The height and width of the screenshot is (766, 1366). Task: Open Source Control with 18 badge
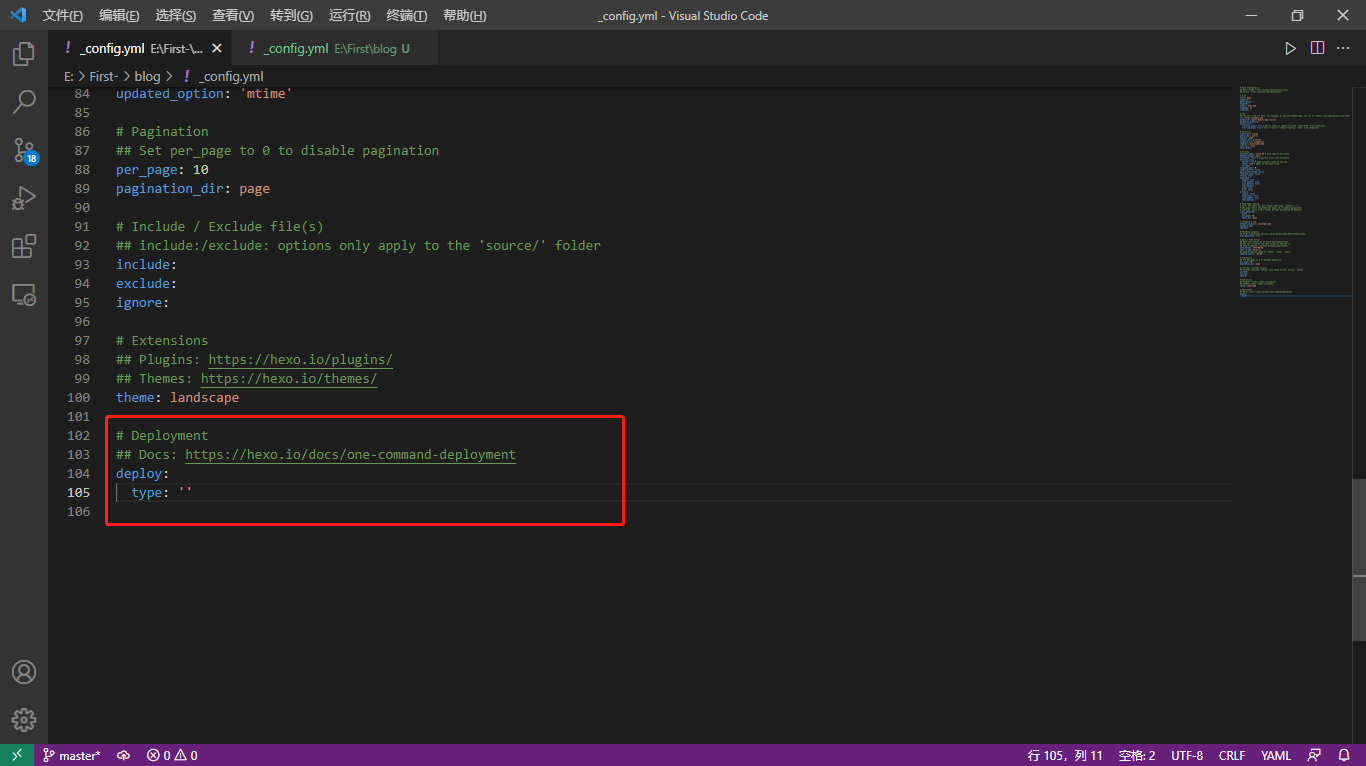[x=24, y=150]
